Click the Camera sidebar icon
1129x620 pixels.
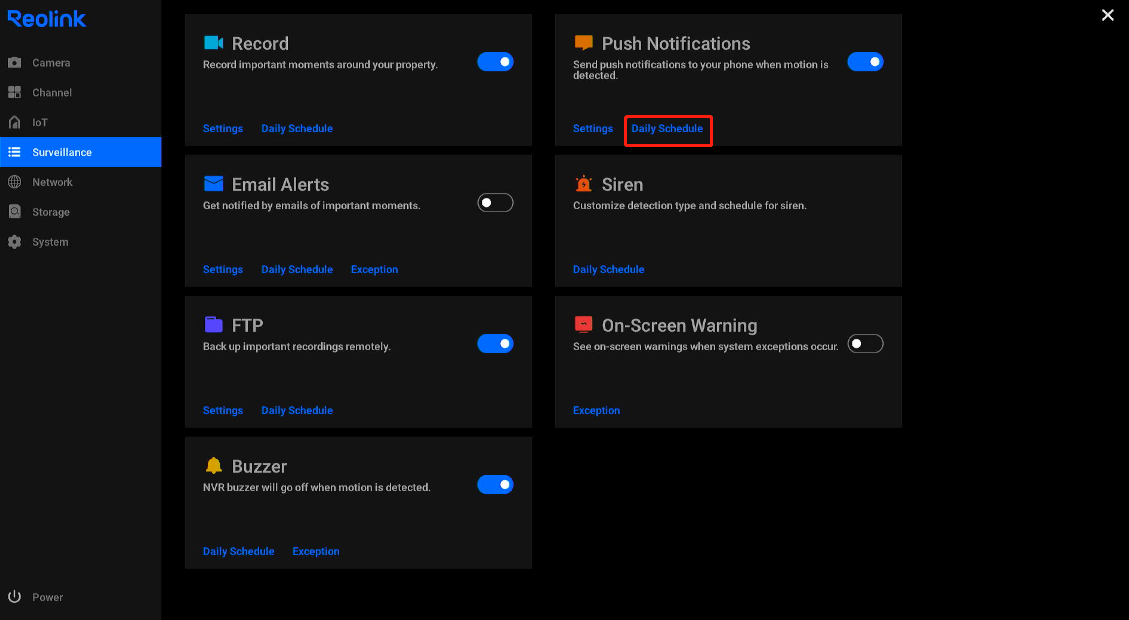tap(14, 63)
